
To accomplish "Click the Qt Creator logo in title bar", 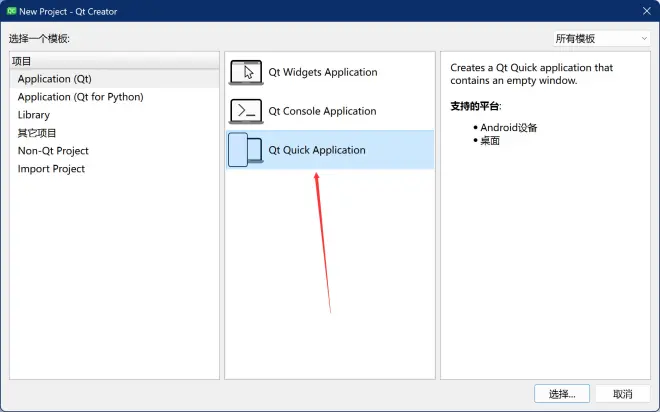I will (11, 11).
